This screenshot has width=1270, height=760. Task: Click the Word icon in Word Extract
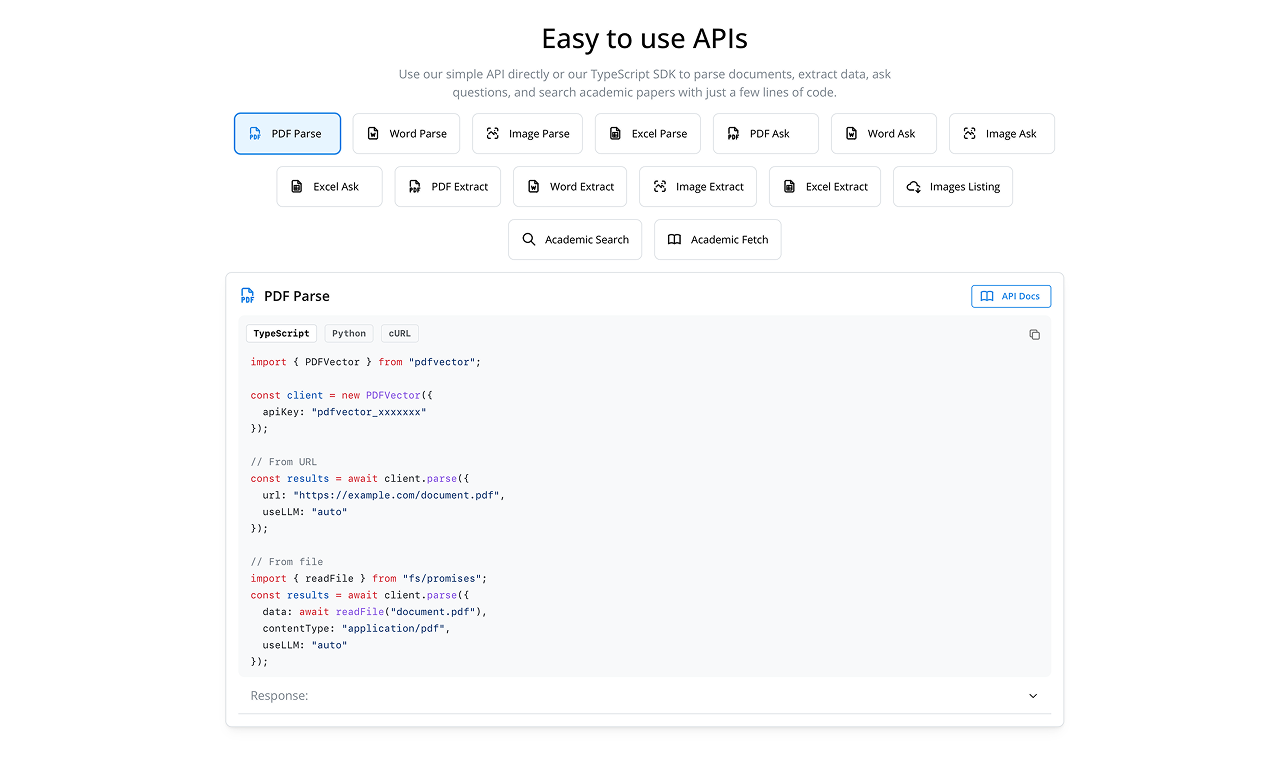click(x=533, y=187)
